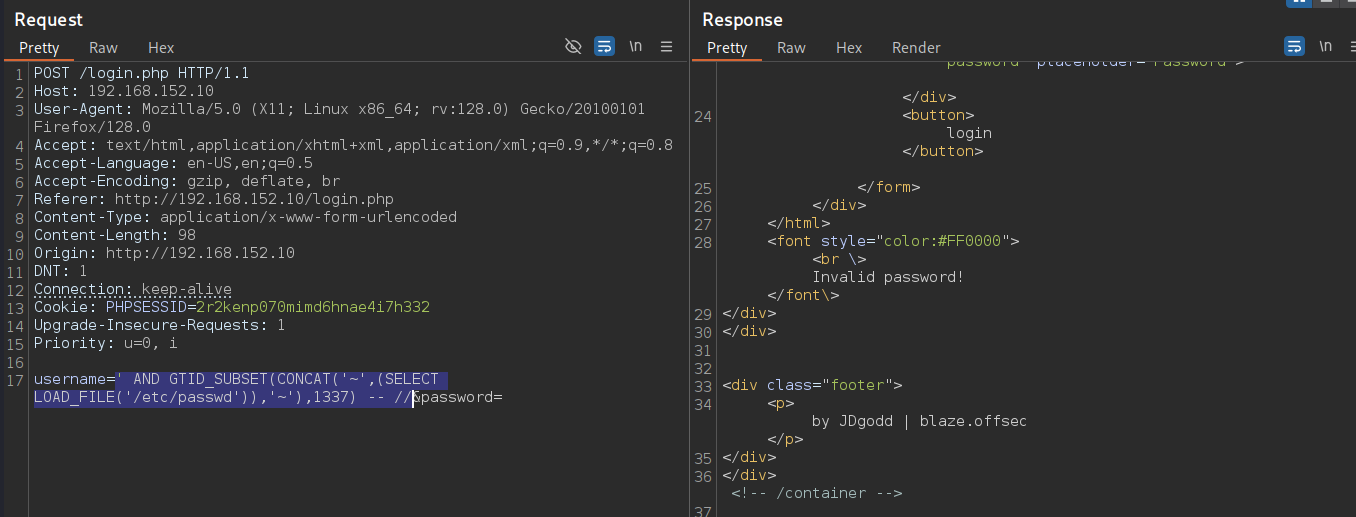This screenshot has width=1356, height=517.
Task: Click the Priority: u=0, i header
Action: 106,343
